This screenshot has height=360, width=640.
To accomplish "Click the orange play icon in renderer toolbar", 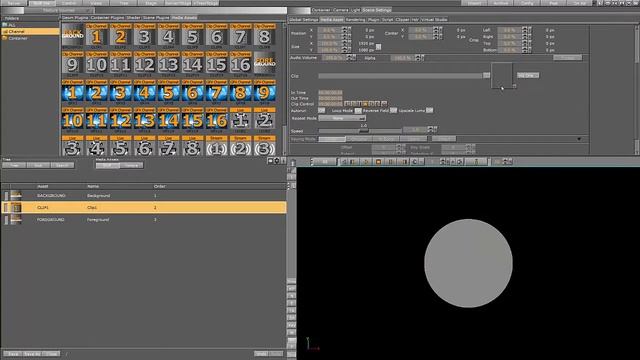I will (366, 162).
